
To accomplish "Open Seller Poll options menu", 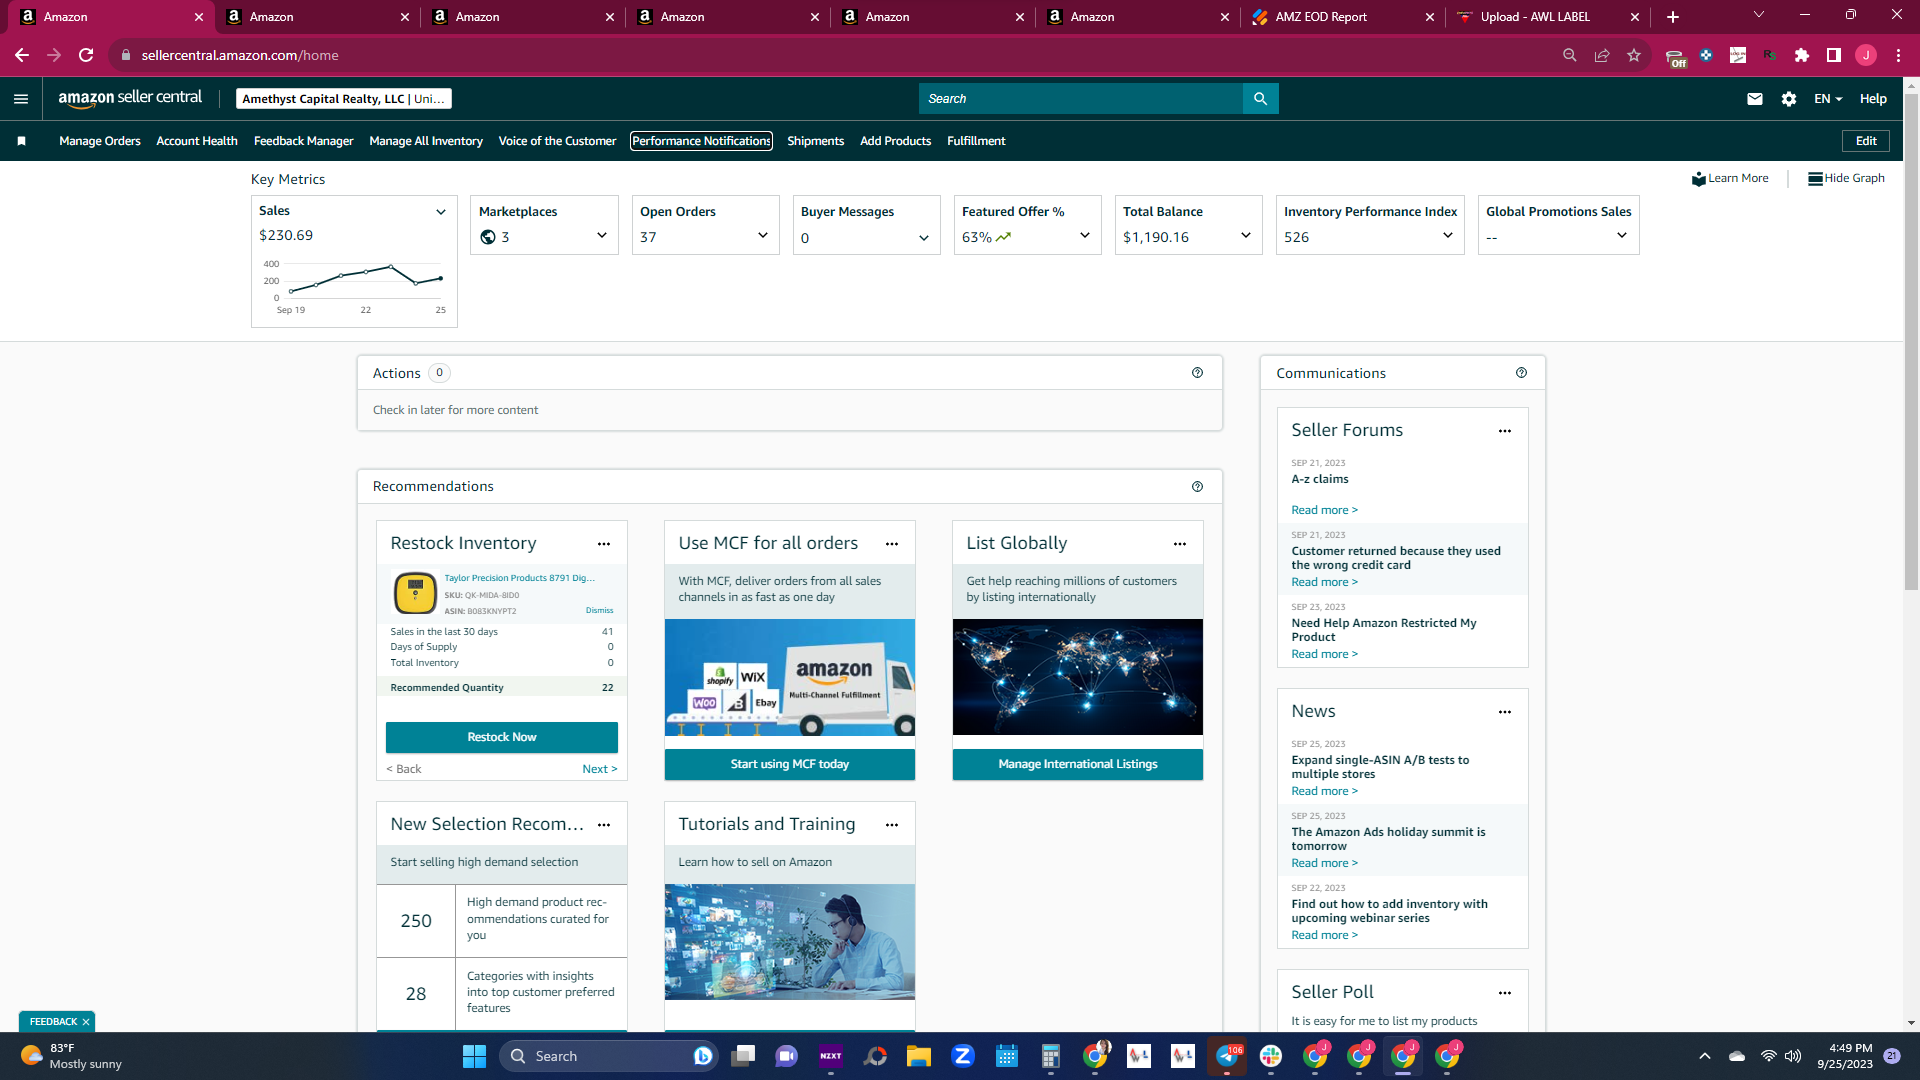I will click(x=1505, y=993).
